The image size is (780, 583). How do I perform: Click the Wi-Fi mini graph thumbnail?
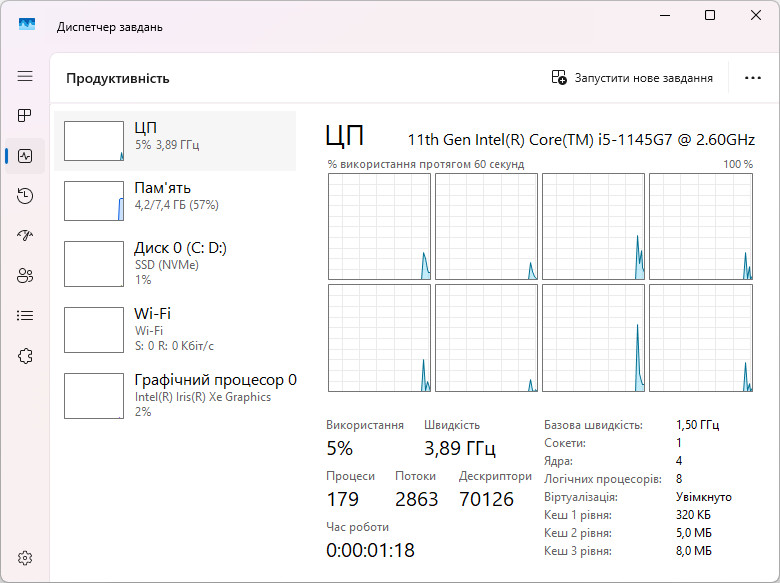coord(94,329)
